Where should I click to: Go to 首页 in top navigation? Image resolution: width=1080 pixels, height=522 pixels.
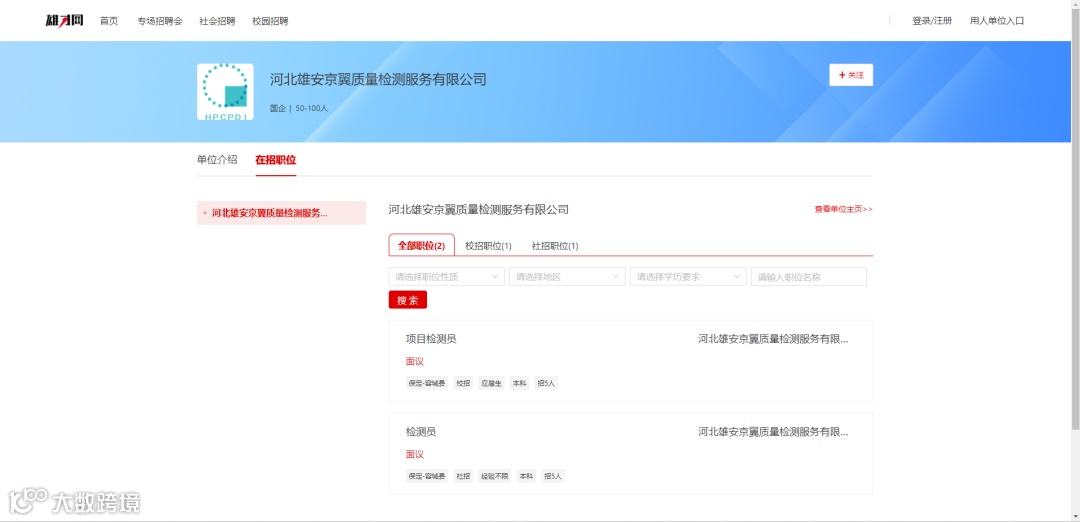[x=109, y=21]
